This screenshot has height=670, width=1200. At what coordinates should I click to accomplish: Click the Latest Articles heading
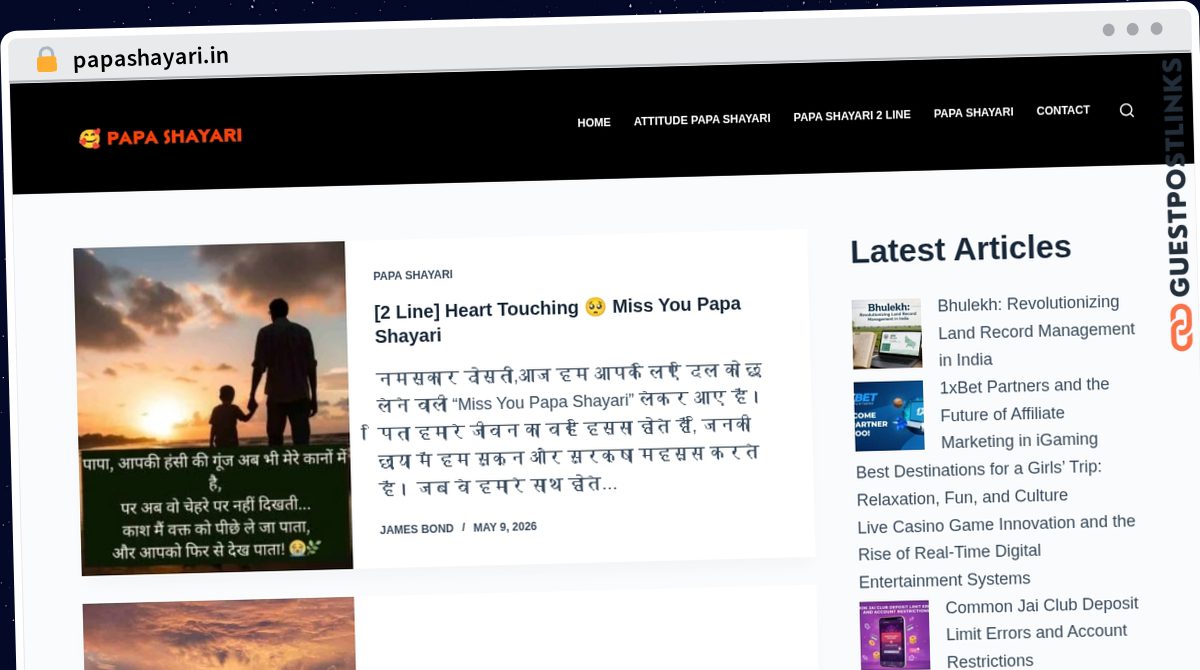[961, 248]
